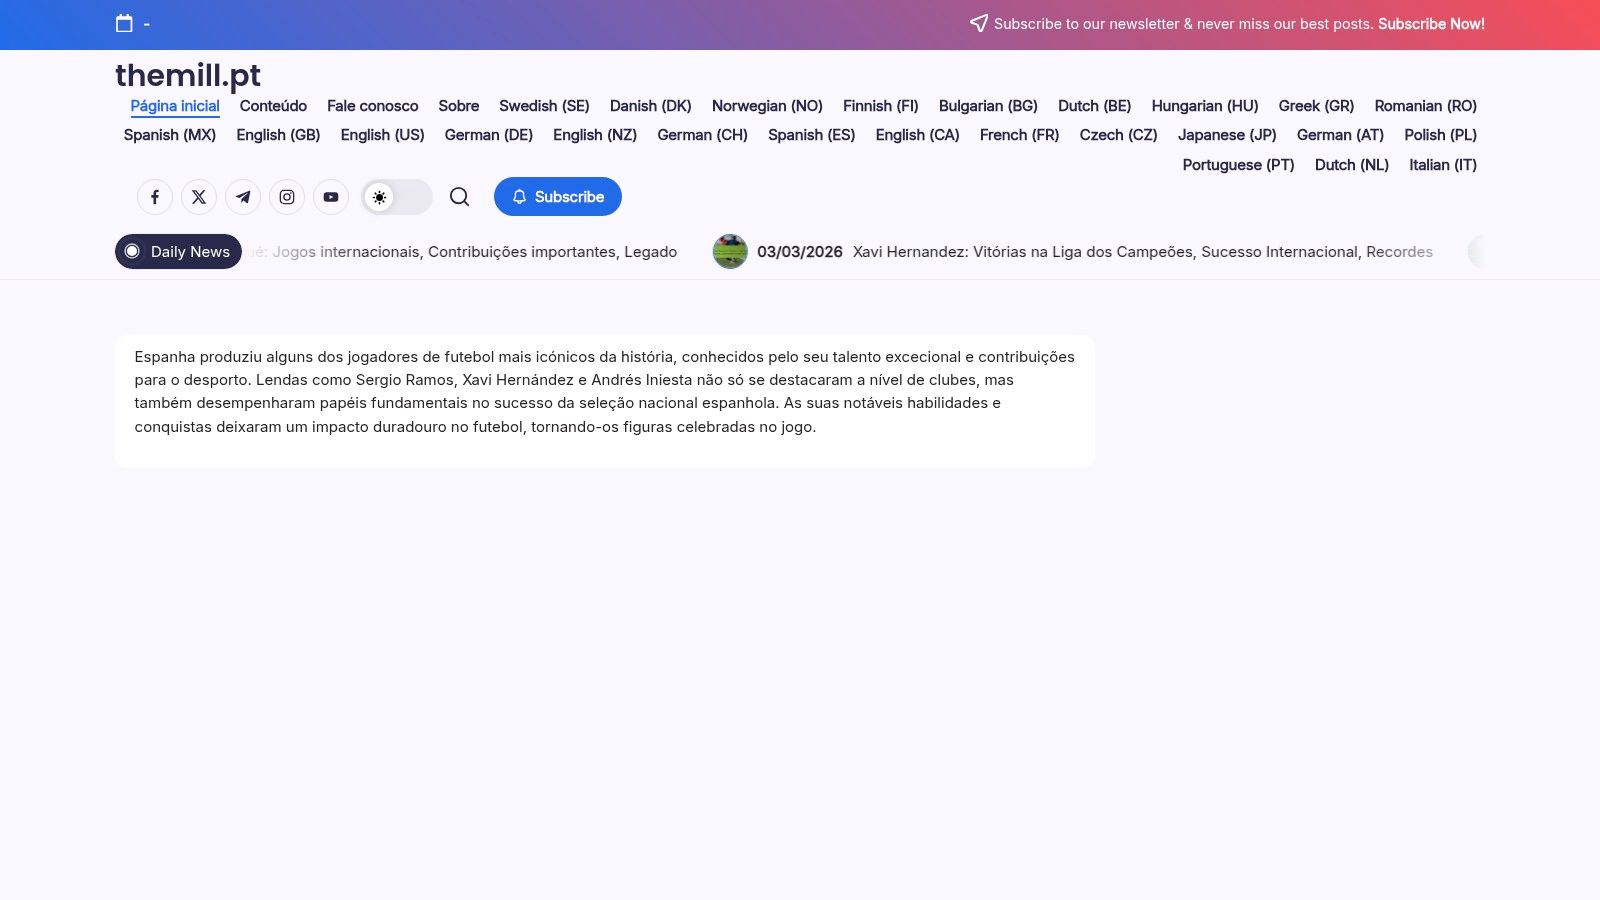Switch to Romanian (RO) language
The image size is (1600, 900).
[1426, 106]
